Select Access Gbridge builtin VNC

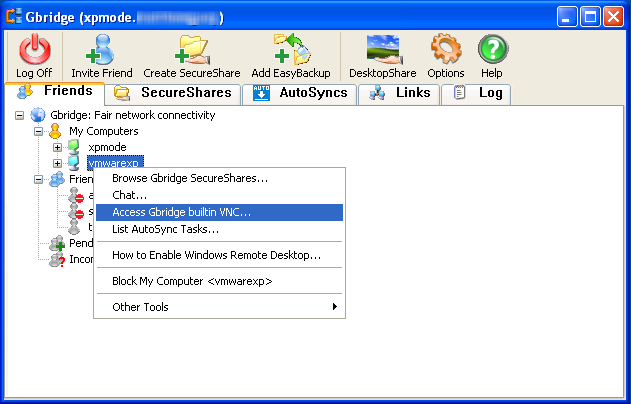[219, 212]
